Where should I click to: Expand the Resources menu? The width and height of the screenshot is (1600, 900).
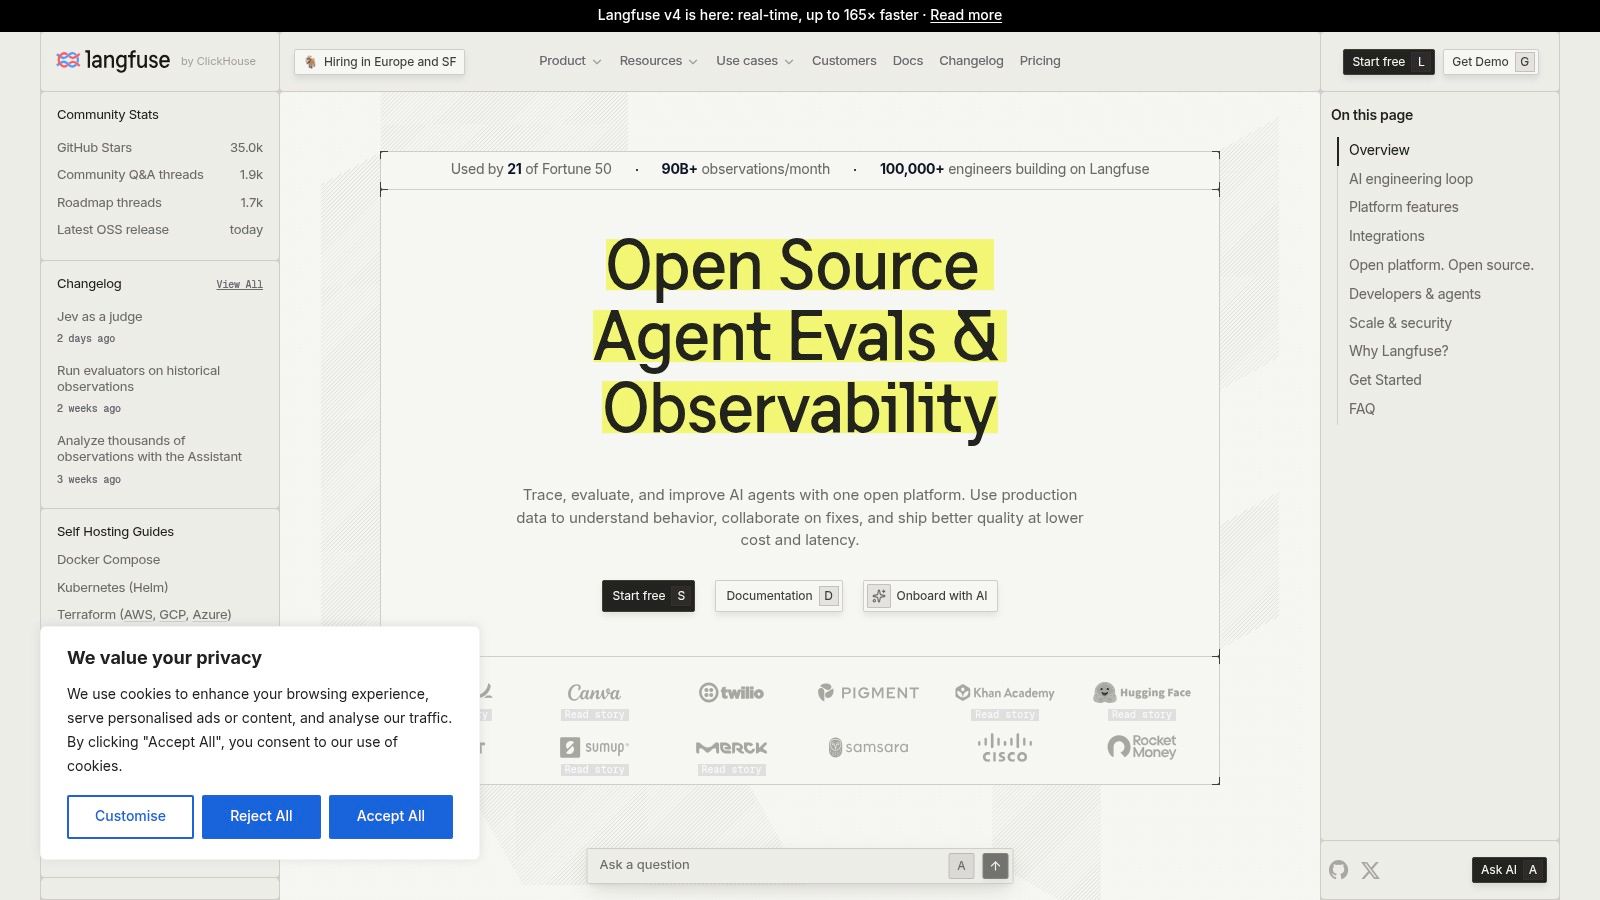click(658, 61)
